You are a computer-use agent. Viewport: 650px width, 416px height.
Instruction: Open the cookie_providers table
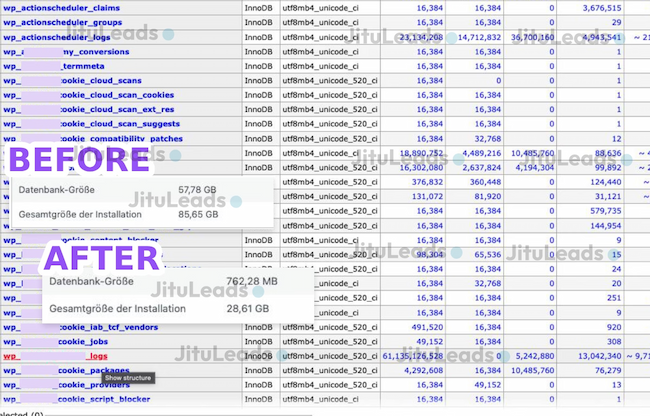pos(66,385)
